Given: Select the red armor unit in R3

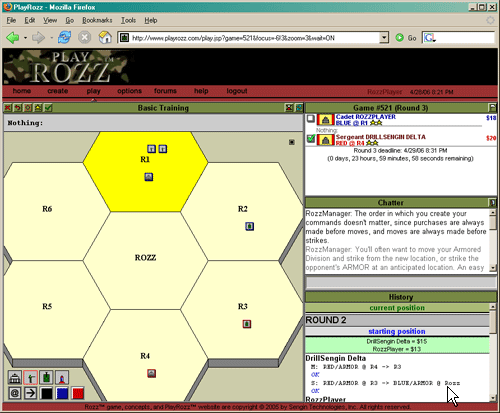Looking at the screenshot, I should (x=247, y=324).
